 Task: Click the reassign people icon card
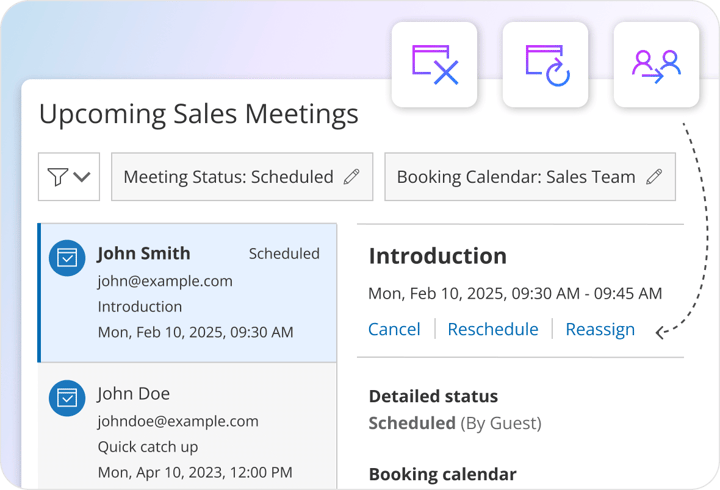656,65
